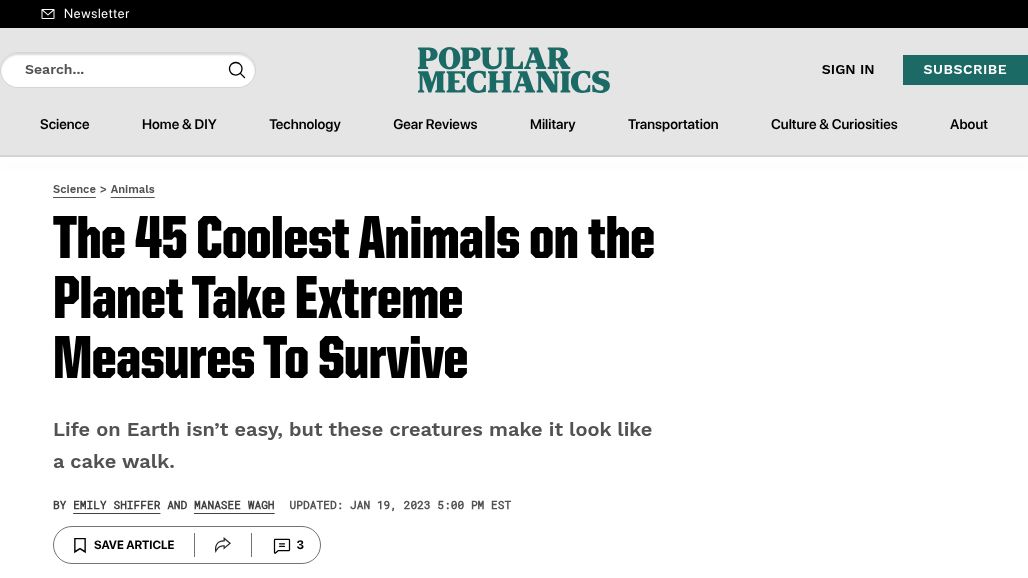Click the share arrow icon
Screen dimensions: 1028x578
coord(223,545)
